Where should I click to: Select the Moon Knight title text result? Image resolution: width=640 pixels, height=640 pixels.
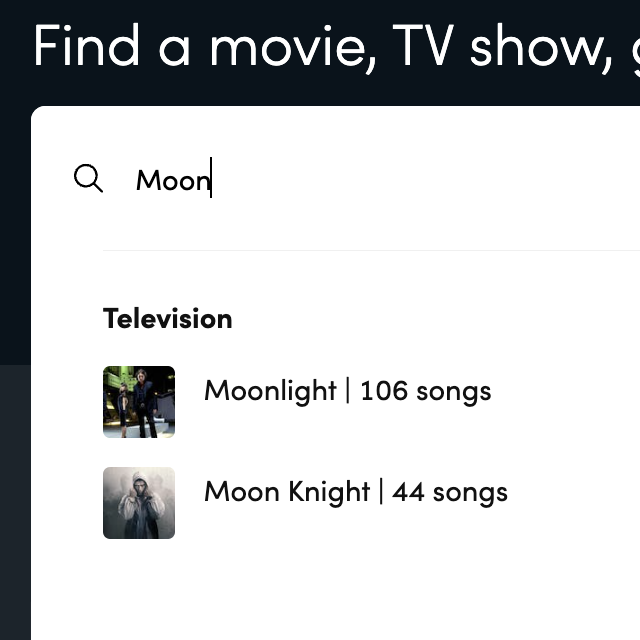(x=287, y=492)
